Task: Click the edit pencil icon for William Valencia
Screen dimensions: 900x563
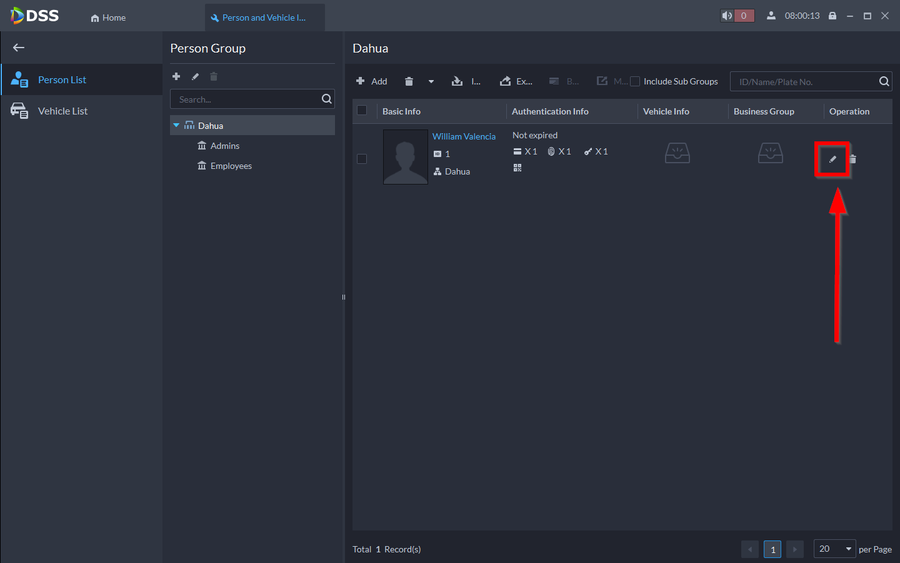Action: (832, 159)
